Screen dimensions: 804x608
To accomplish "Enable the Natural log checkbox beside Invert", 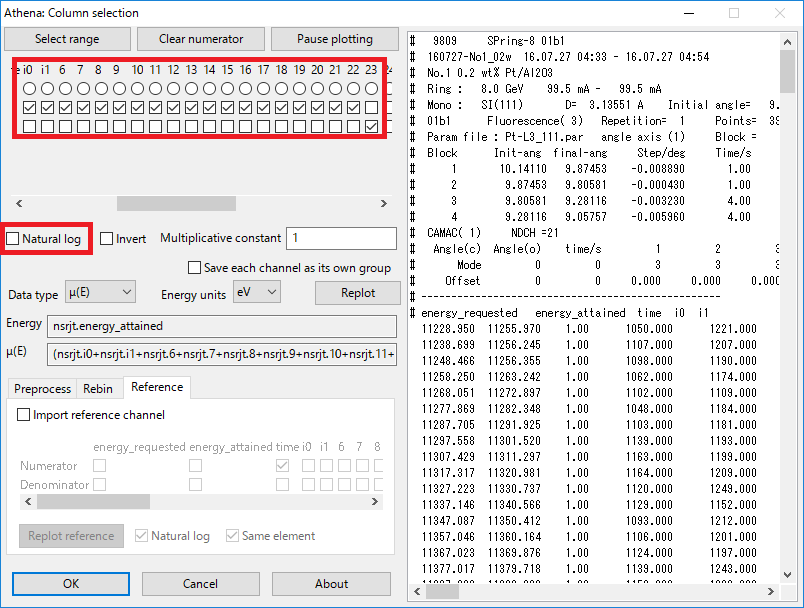I will pos(13,238).
